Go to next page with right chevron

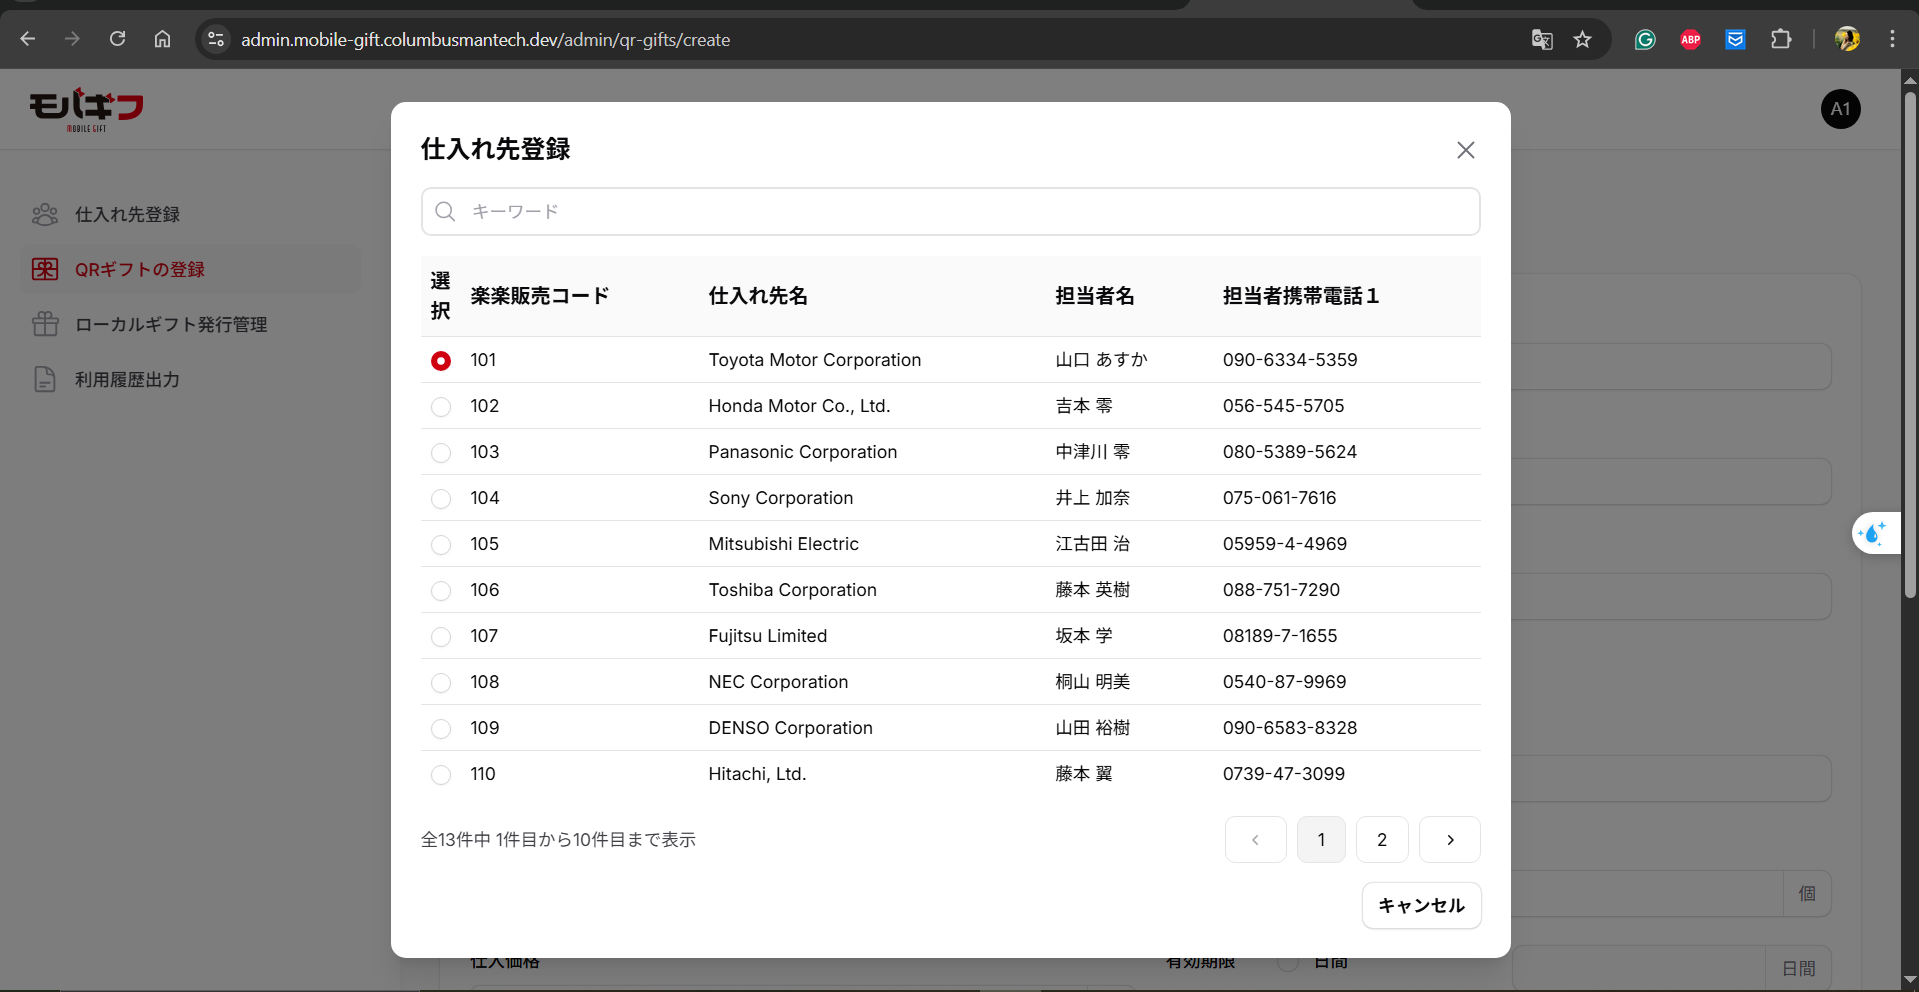point(1449,840)
